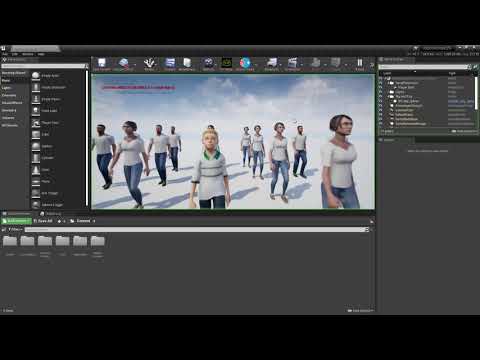Open the Cinematic category
480x360 pixels.
pos(15,95)
